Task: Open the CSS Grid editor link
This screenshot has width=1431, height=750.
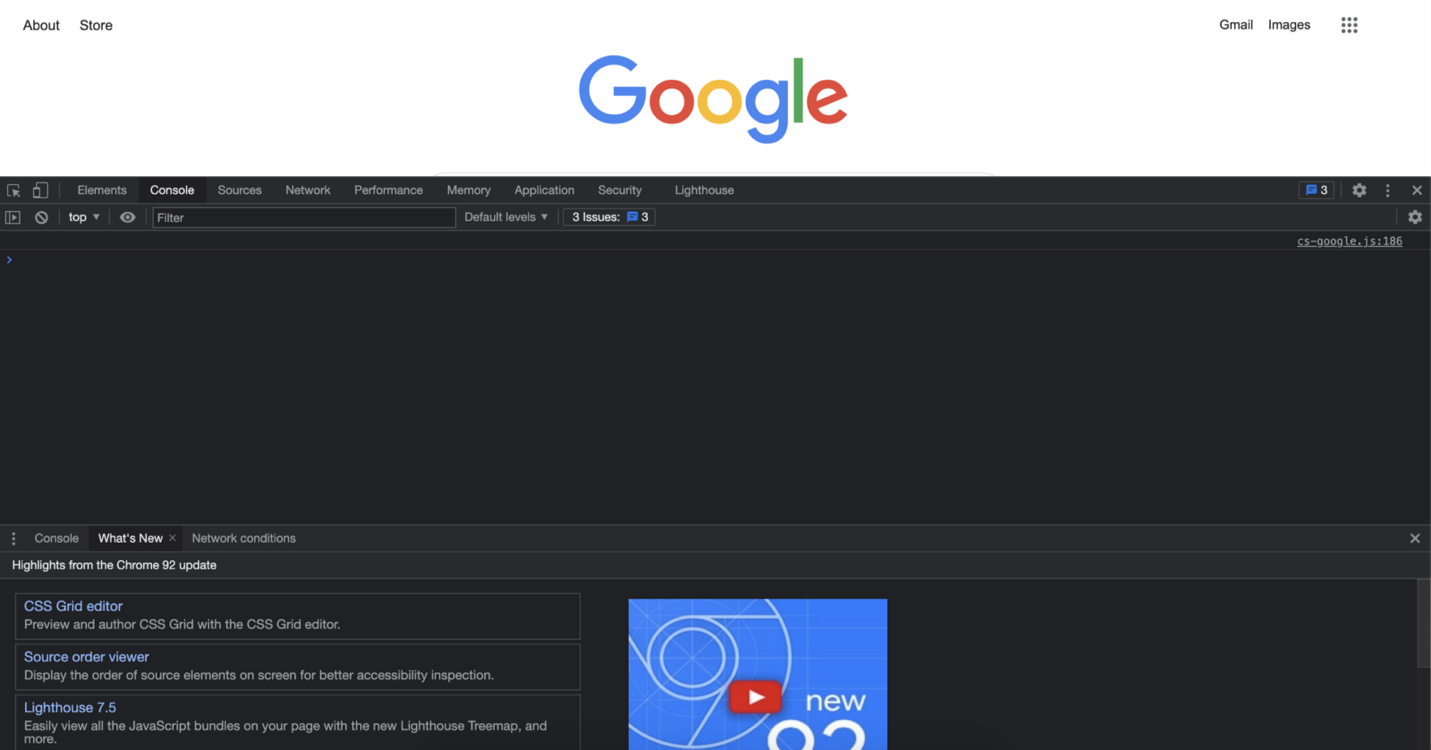Action: coord(73,606)
